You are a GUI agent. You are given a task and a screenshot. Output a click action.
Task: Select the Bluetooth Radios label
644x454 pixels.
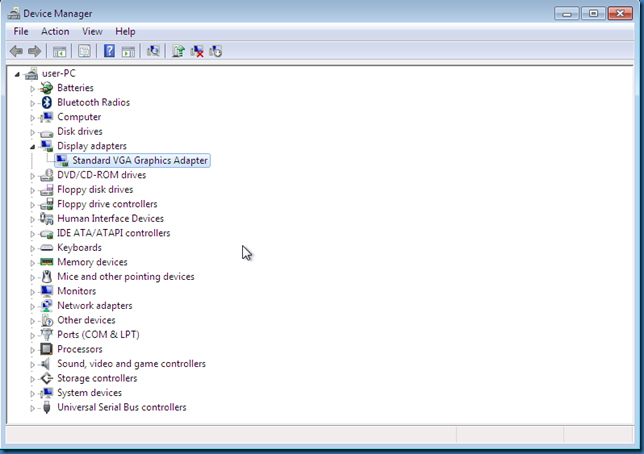click(x=93, y=103)
